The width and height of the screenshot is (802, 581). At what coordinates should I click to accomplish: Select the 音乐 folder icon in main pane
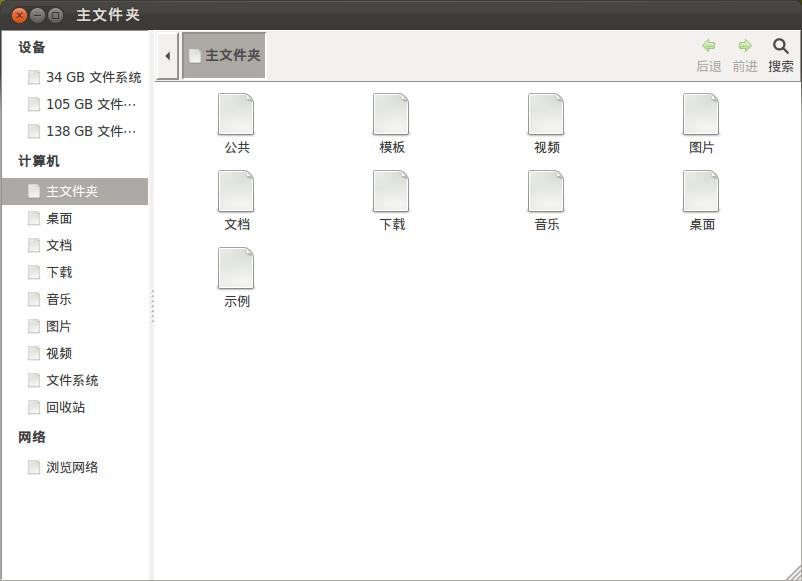(546, 191)
